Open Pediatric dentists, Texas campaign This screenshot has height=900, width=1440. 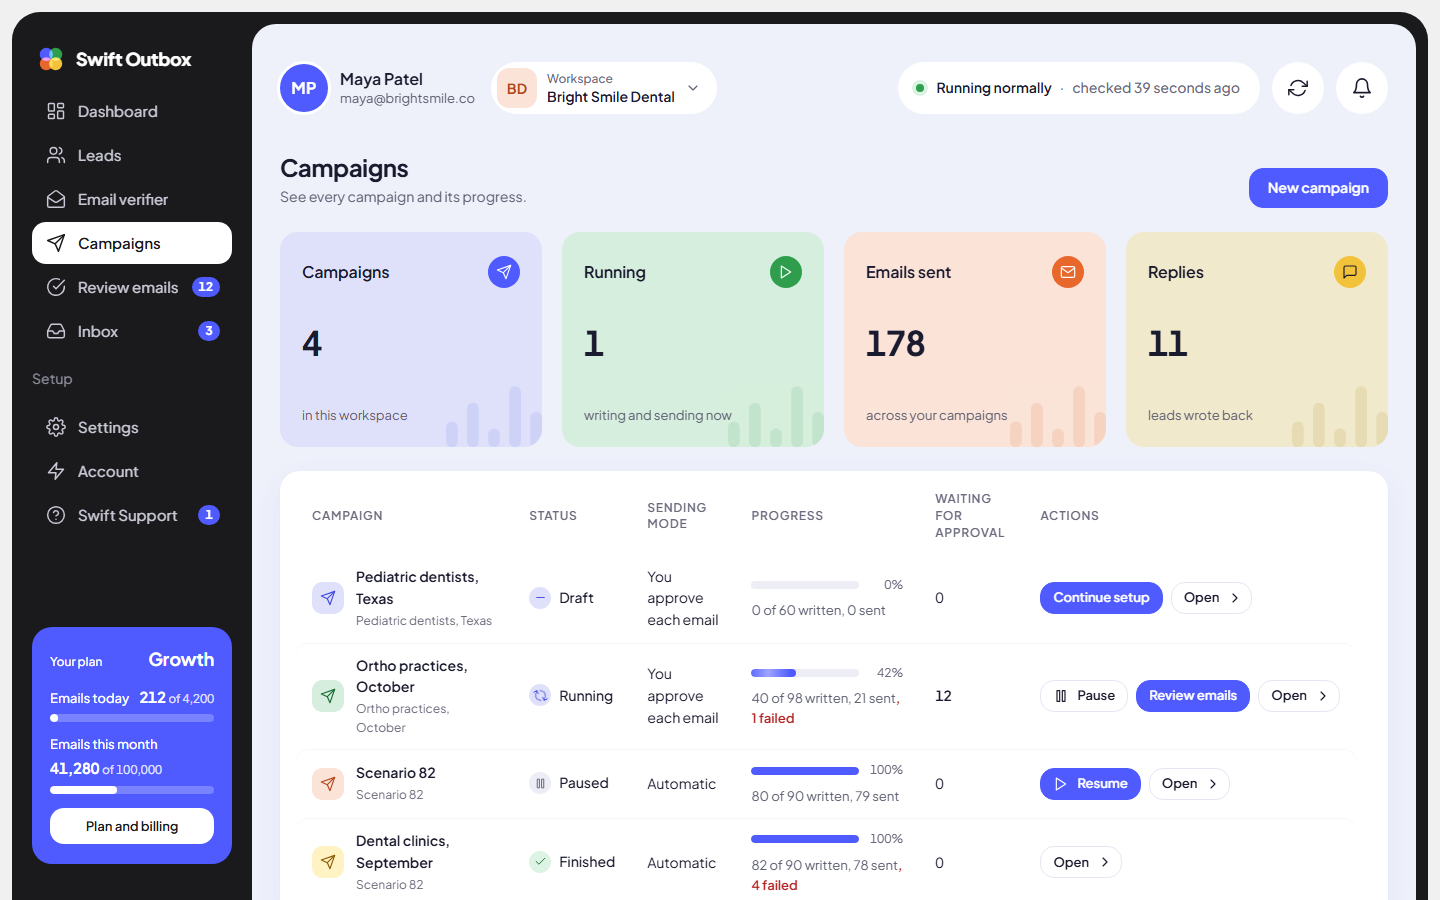click(x=1211, y=598)
